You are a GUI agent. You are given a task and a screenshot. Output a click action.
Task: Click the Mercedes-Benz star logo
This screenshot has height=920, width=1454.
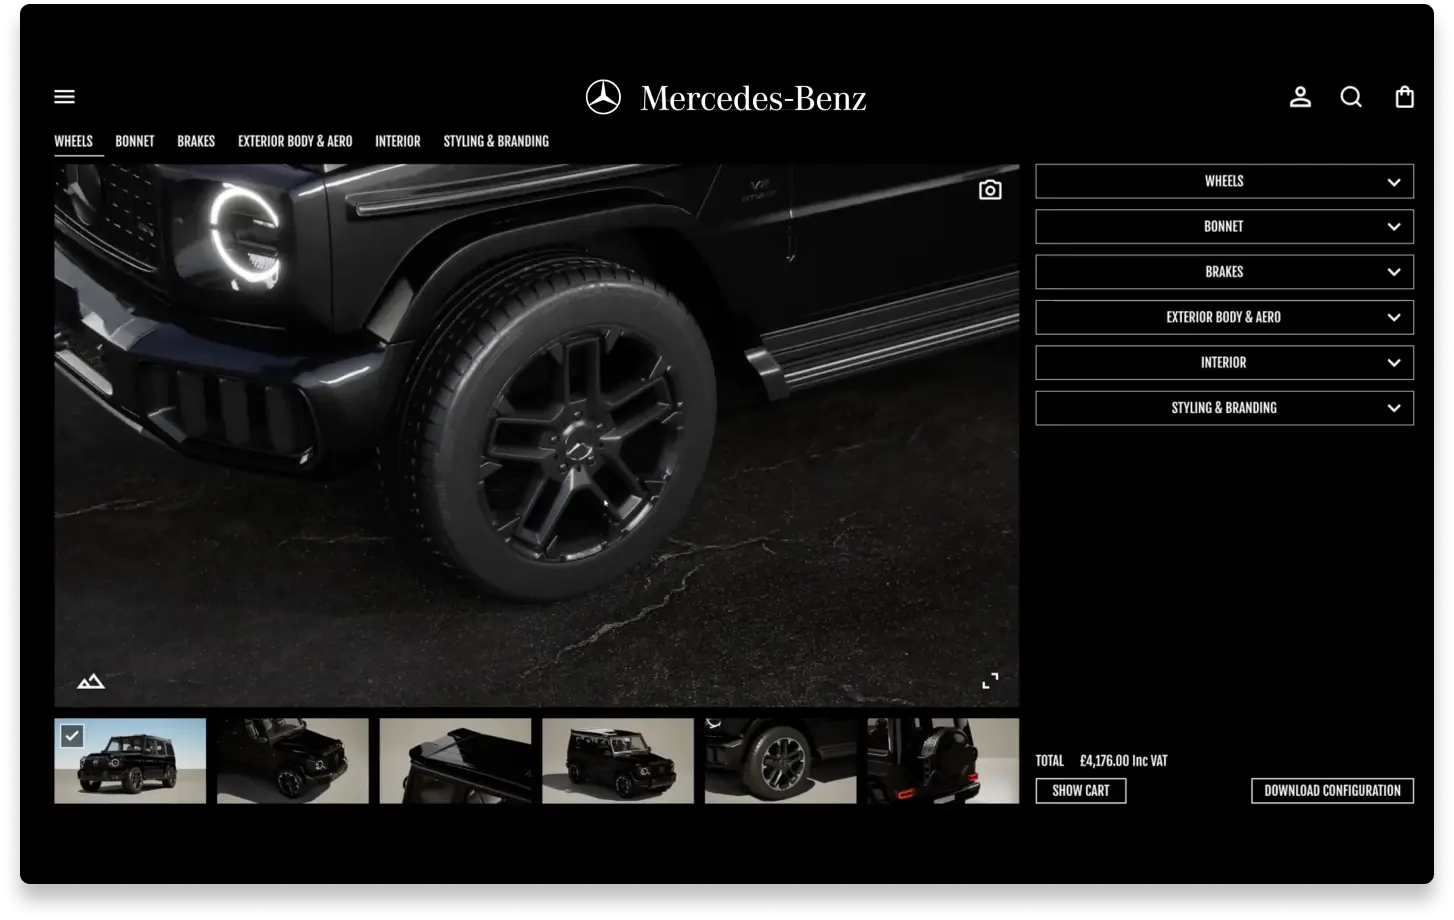[x=602, y=97]
